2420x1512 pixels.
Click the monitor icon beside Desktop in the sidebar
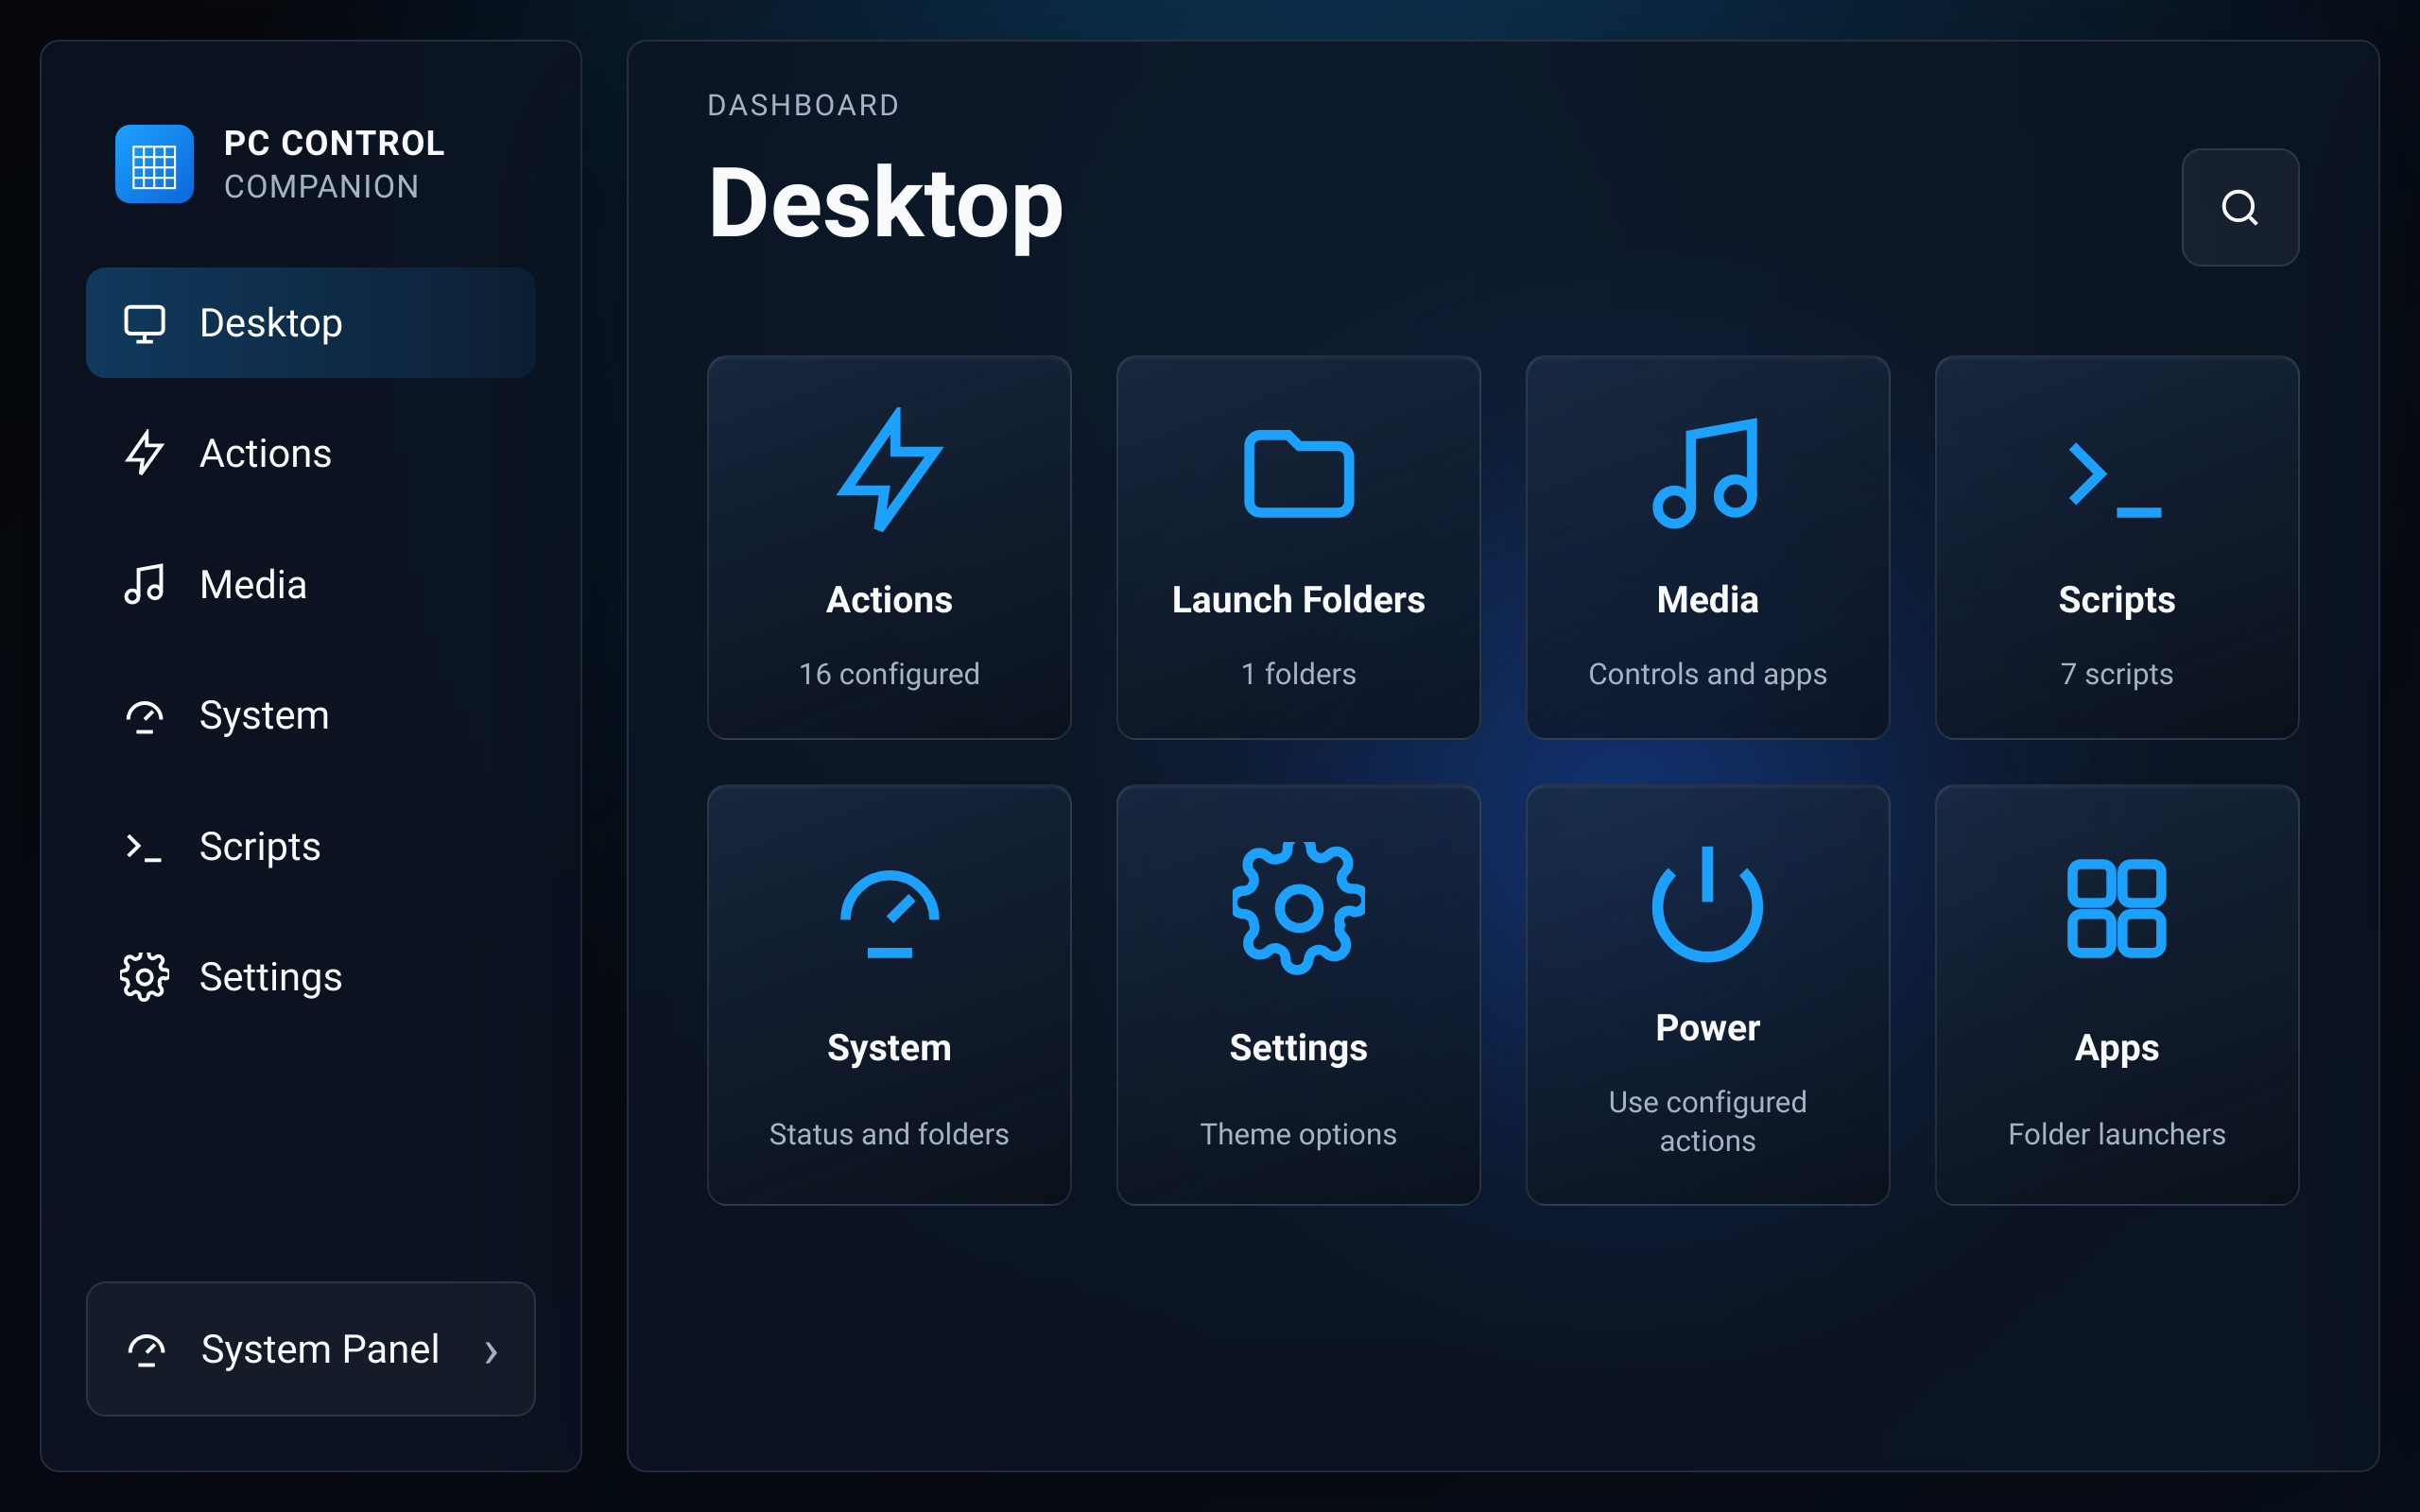tap(144, 323)
